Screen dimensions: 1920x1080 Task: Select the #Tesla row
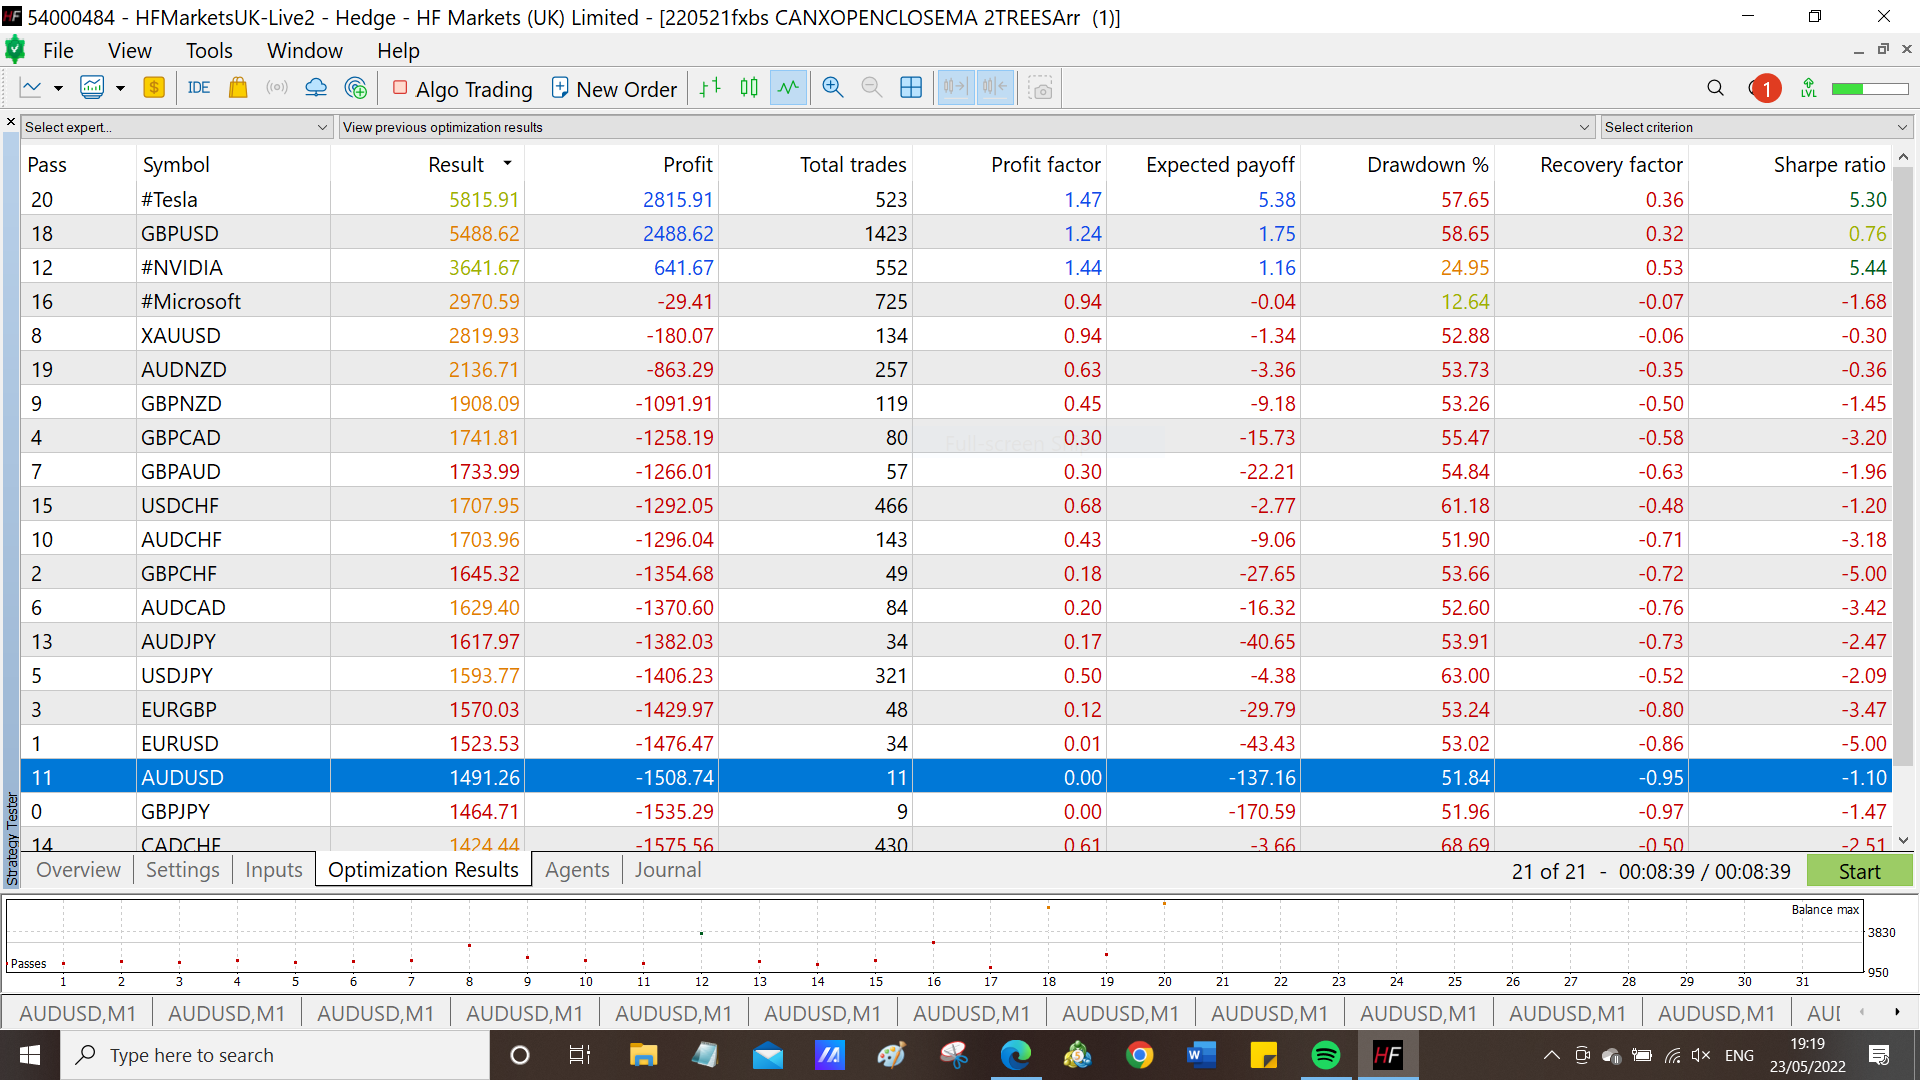(957, 200)
